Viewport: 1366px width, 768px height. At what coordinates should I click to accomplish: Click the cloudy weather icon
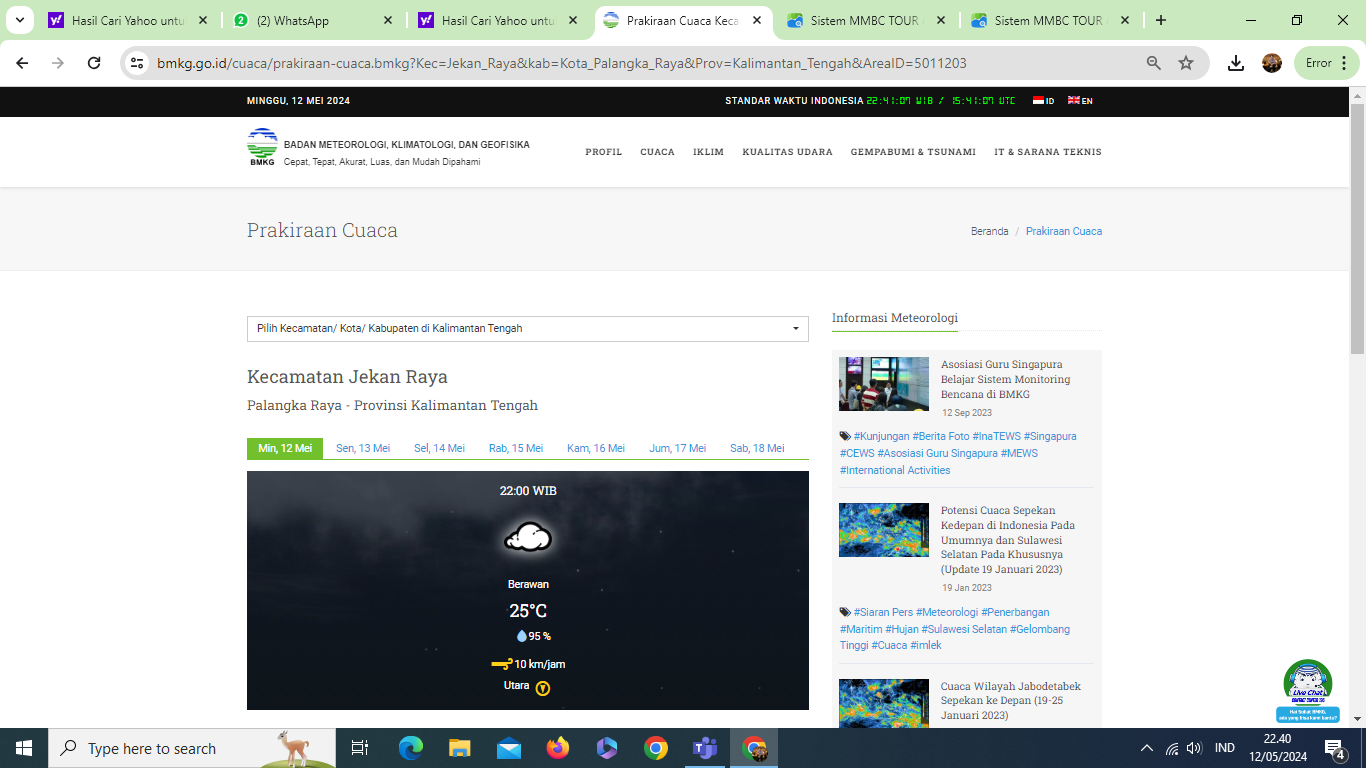pyautogui.click(x=528, y=538)
